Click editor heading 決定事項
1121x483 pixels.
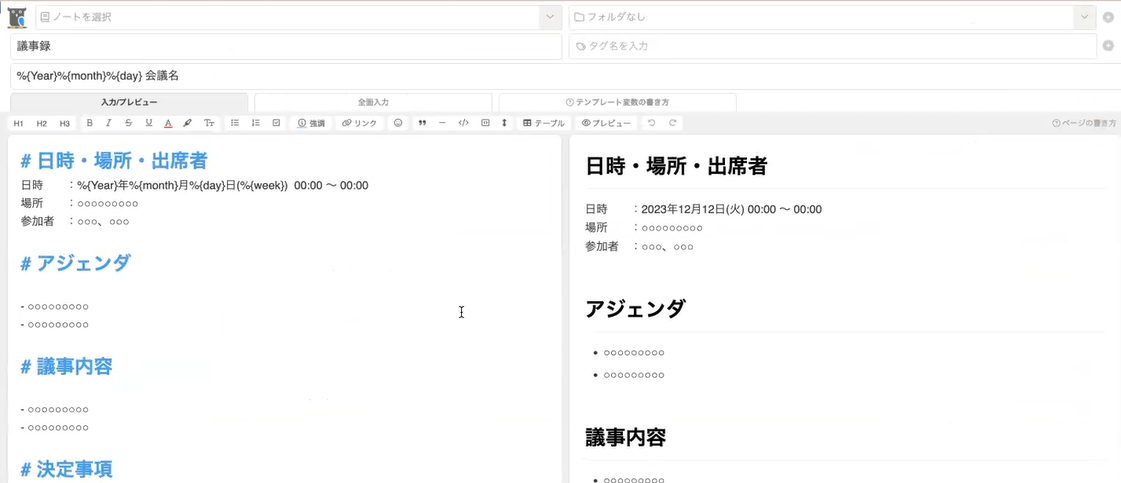click(66, 469)
